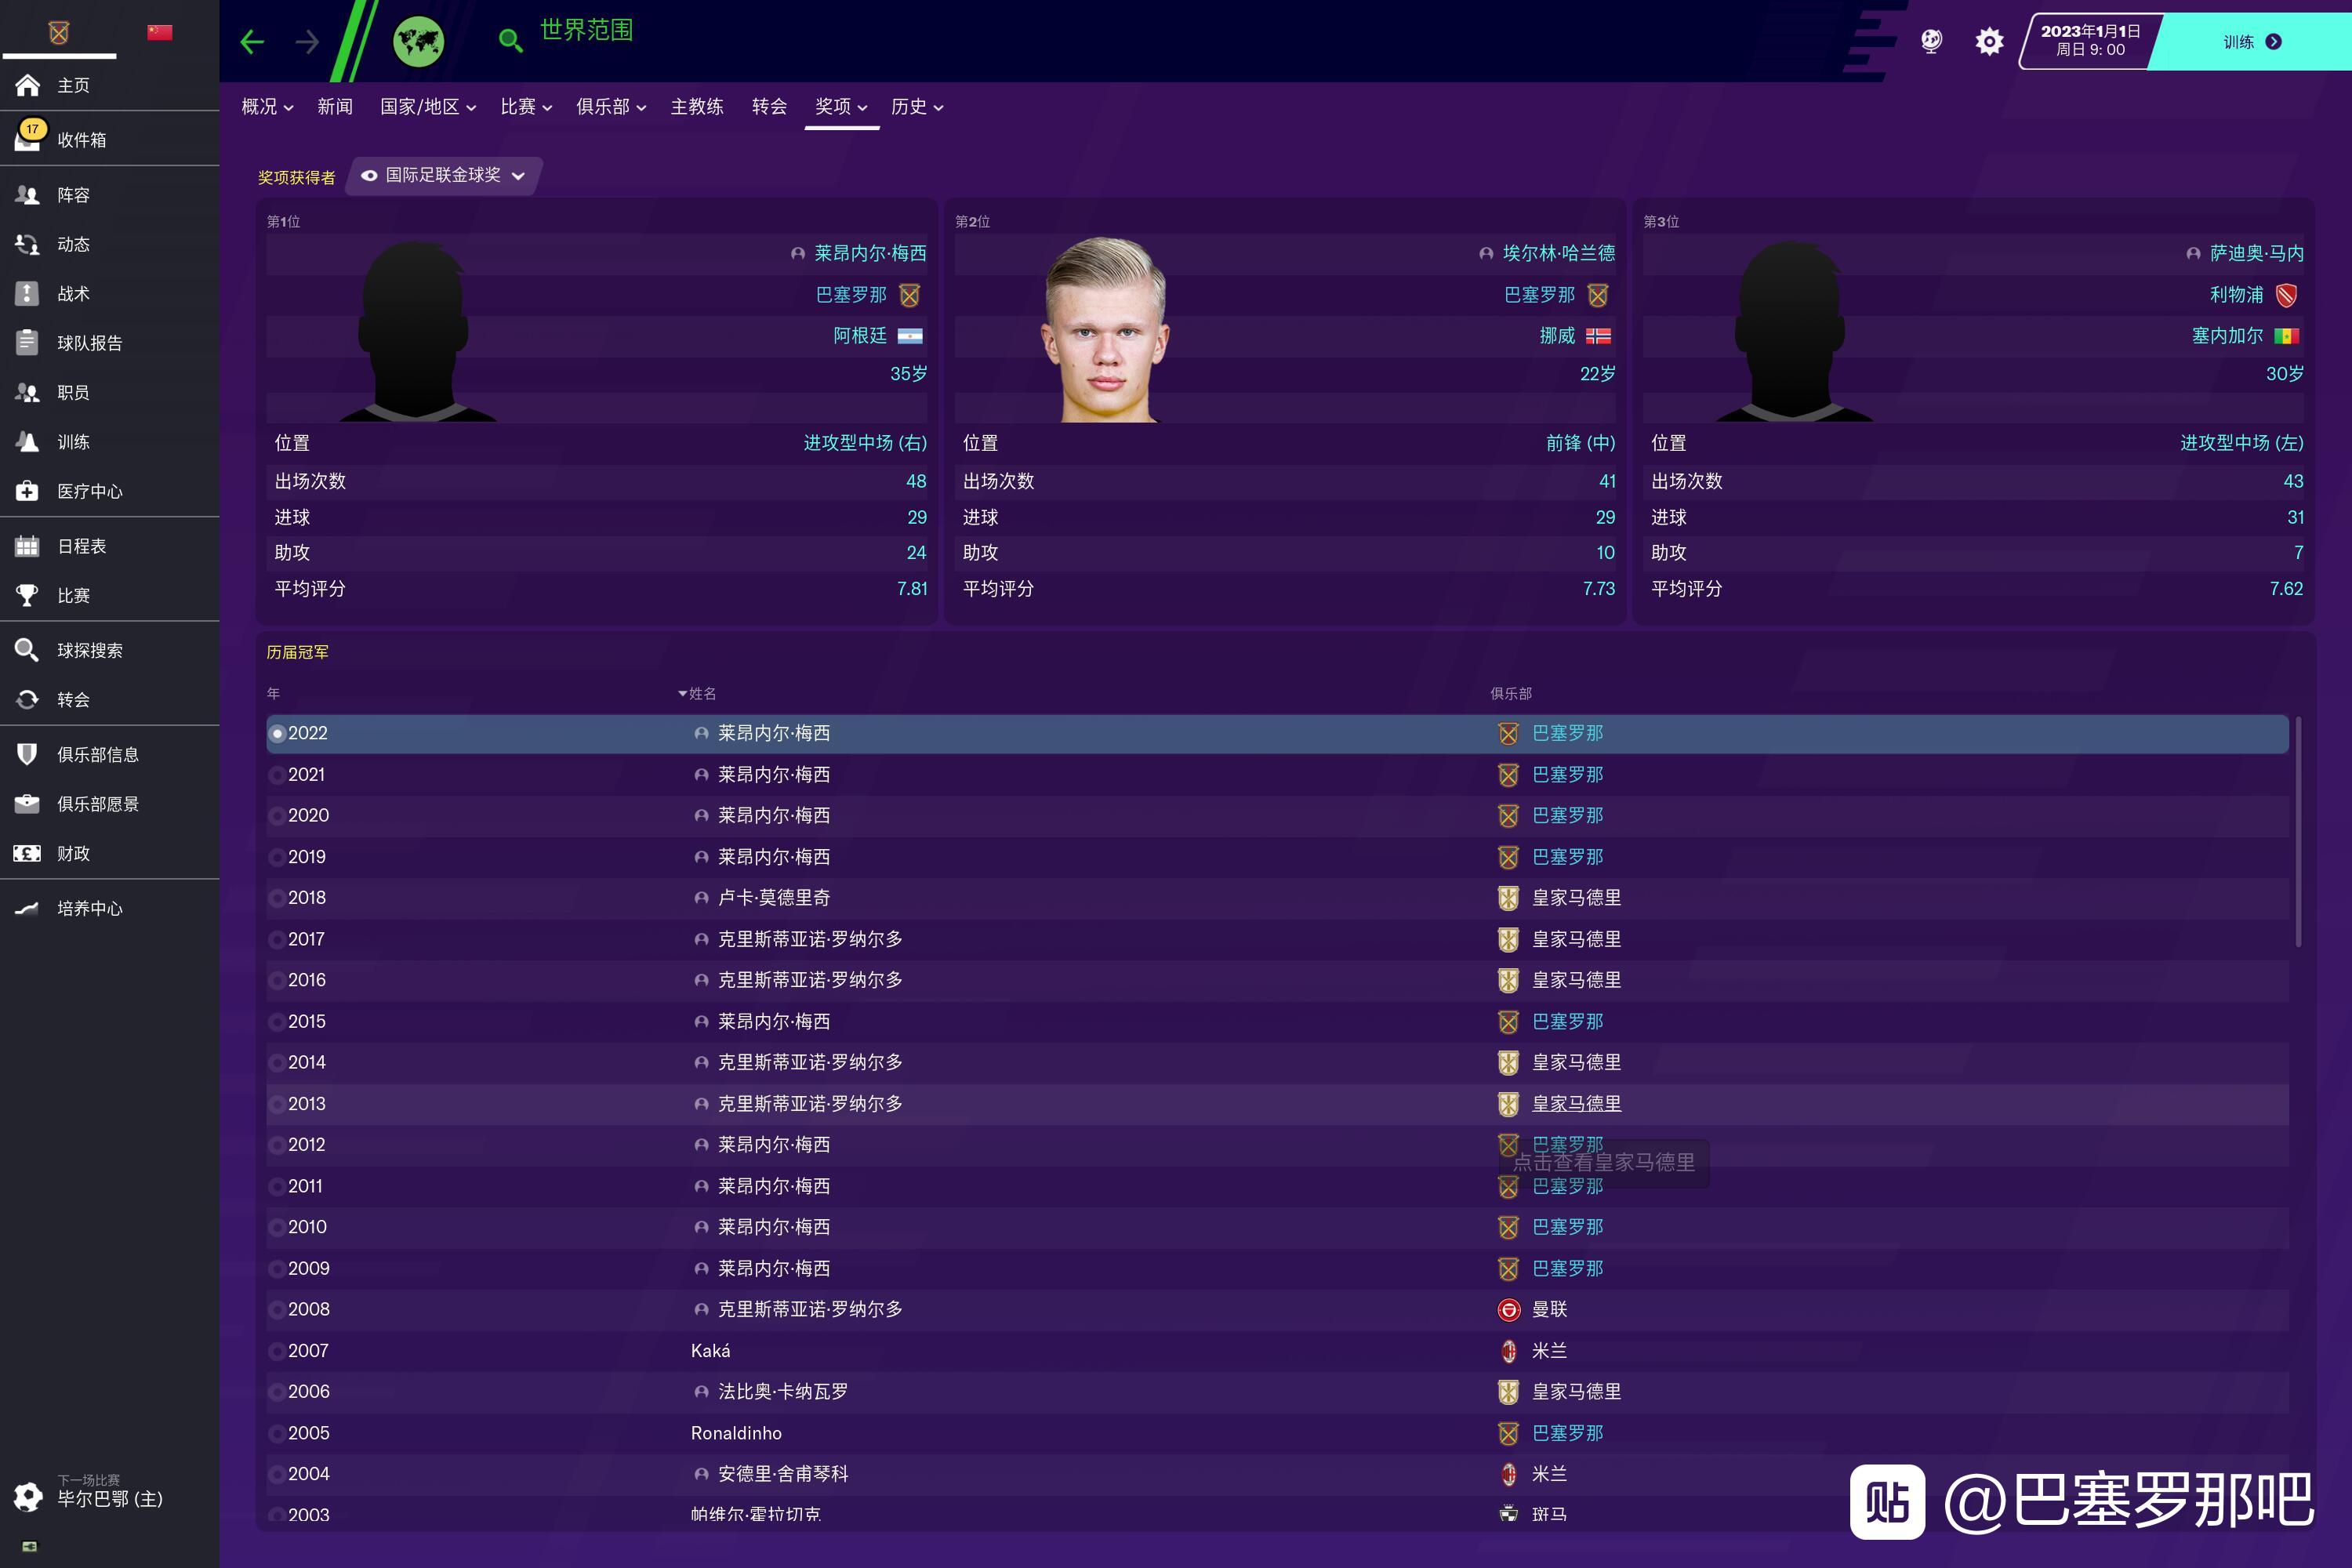Switch to the 新闻 tab
The image size is (2352, 1568).
[x=335, y=107]
